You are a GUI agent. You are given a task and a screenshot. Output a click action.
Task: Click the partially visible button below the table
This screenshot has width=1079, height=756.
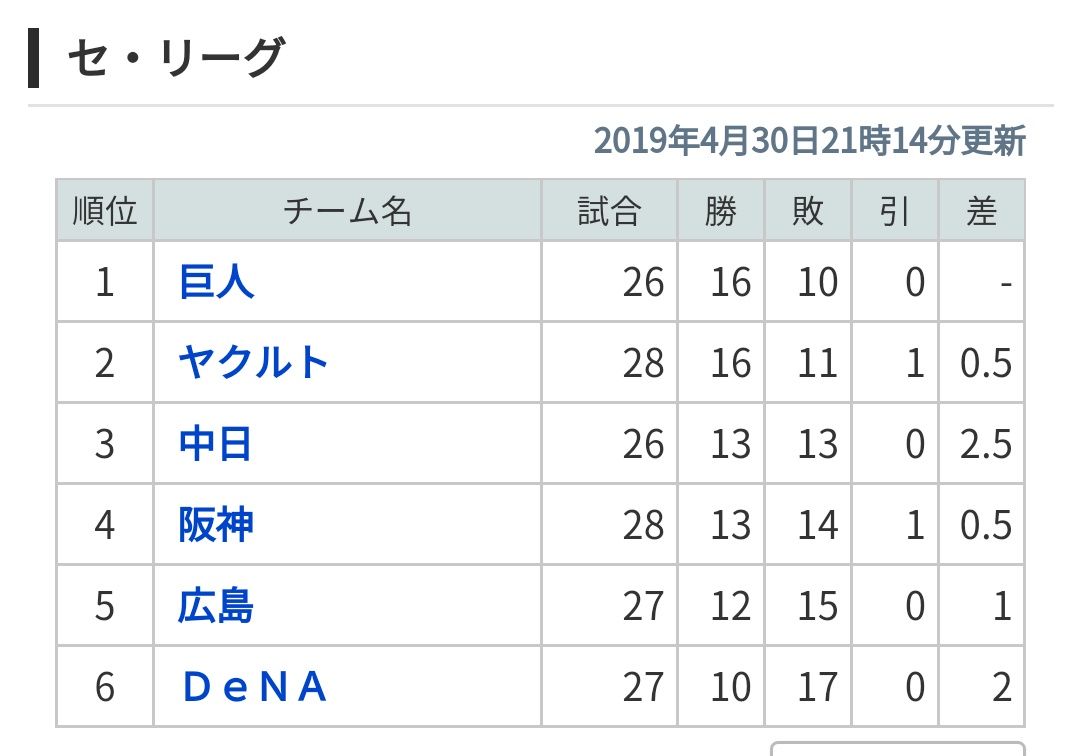tap(897, 748)
